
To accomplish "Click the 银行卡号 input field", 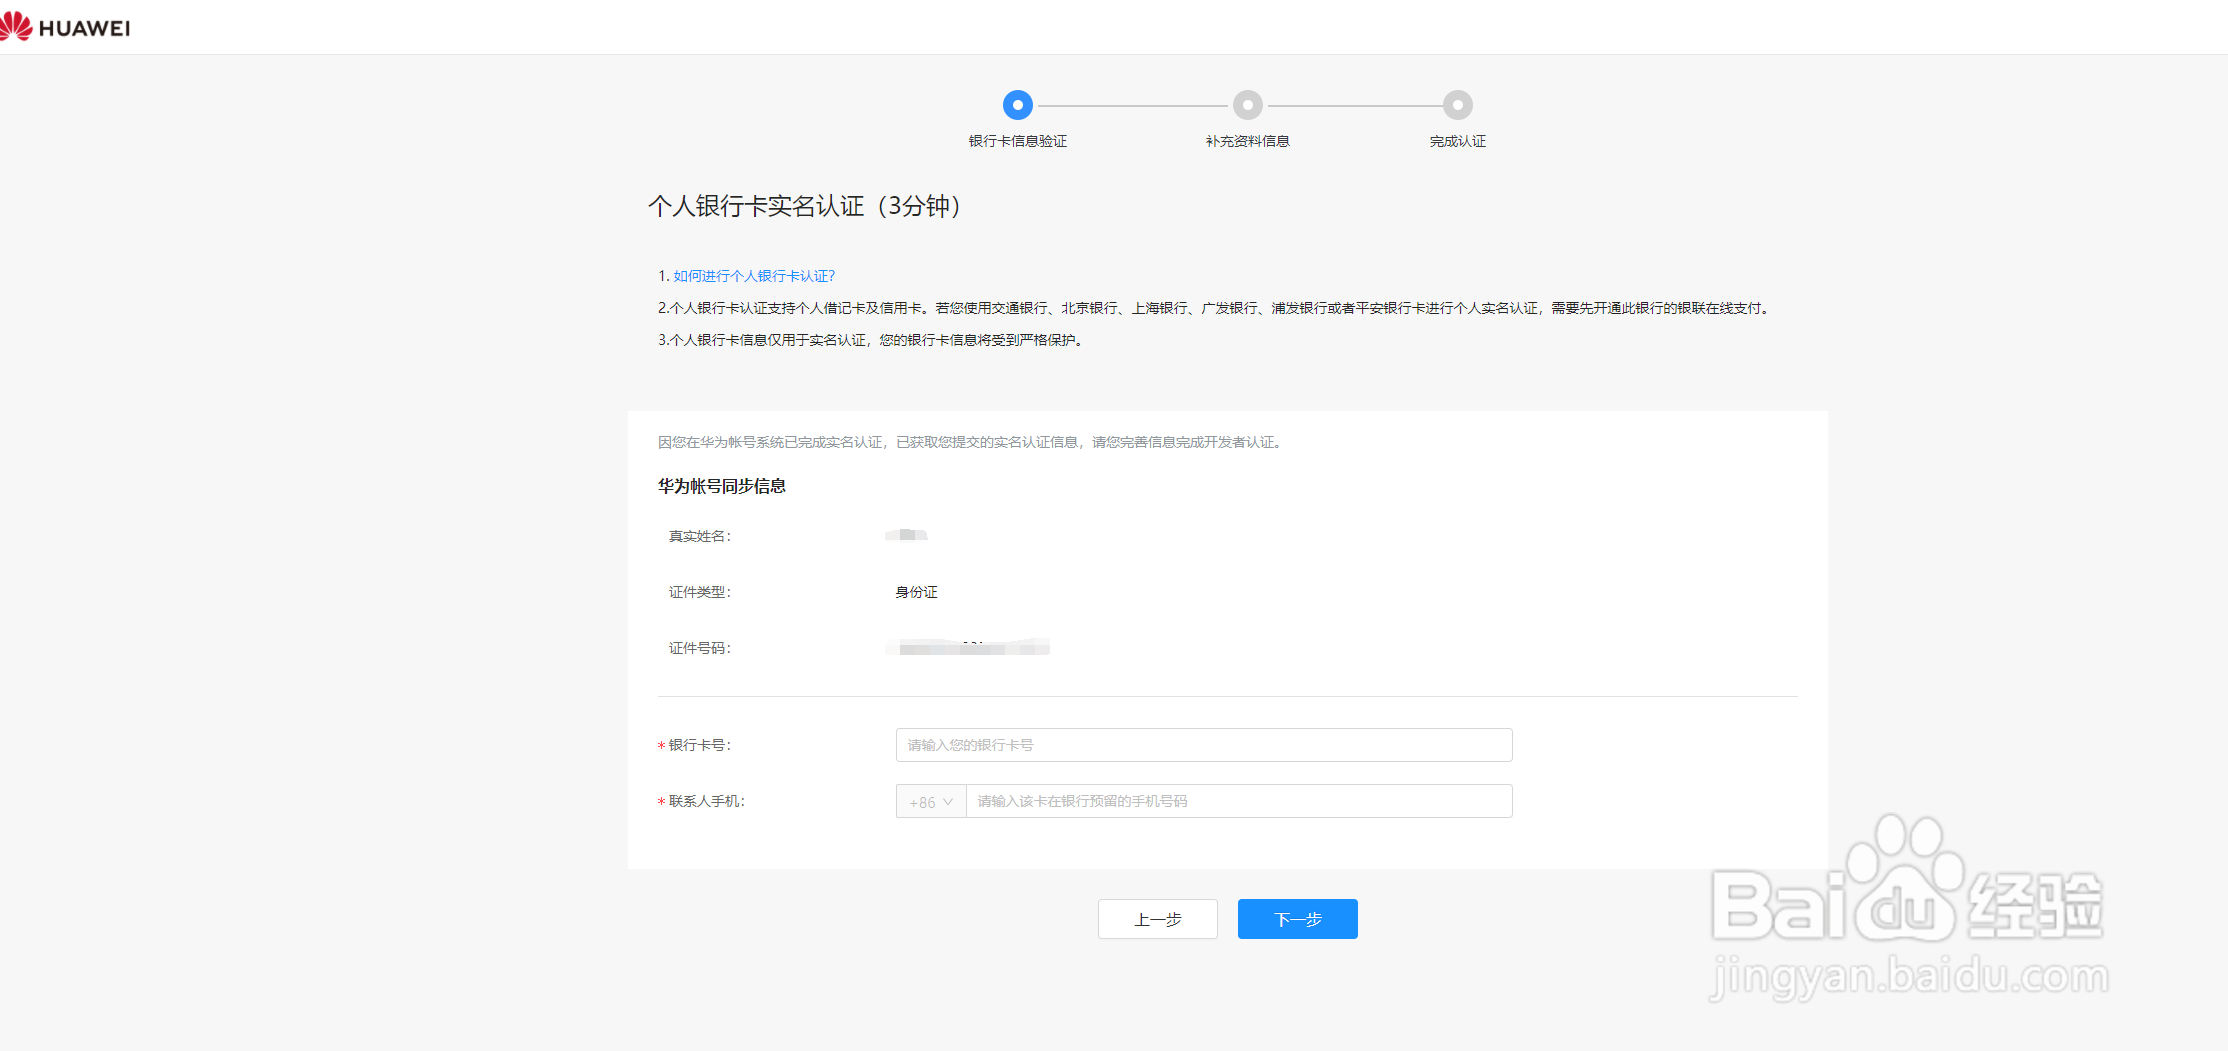I will (x=1203, y=745).
